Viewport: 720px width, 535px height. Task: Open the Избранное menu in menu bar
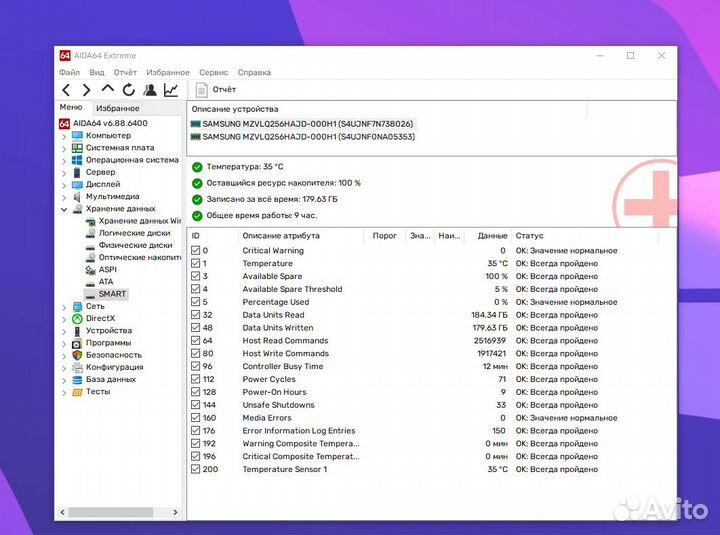coord(168,72)
